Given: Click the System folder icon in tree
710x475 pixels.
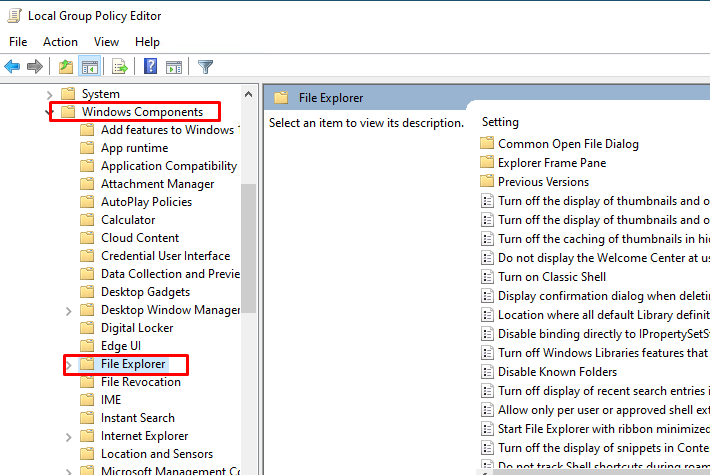Looking at the screenshot, I should coord(68,94).
